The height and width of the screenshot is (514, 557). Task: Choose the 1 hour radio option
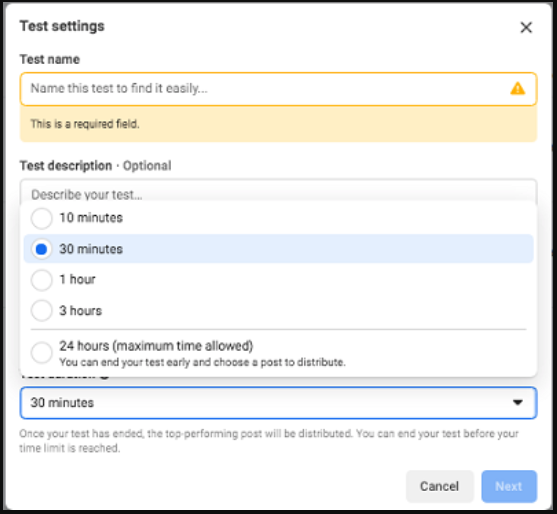(x=42, y=280)
